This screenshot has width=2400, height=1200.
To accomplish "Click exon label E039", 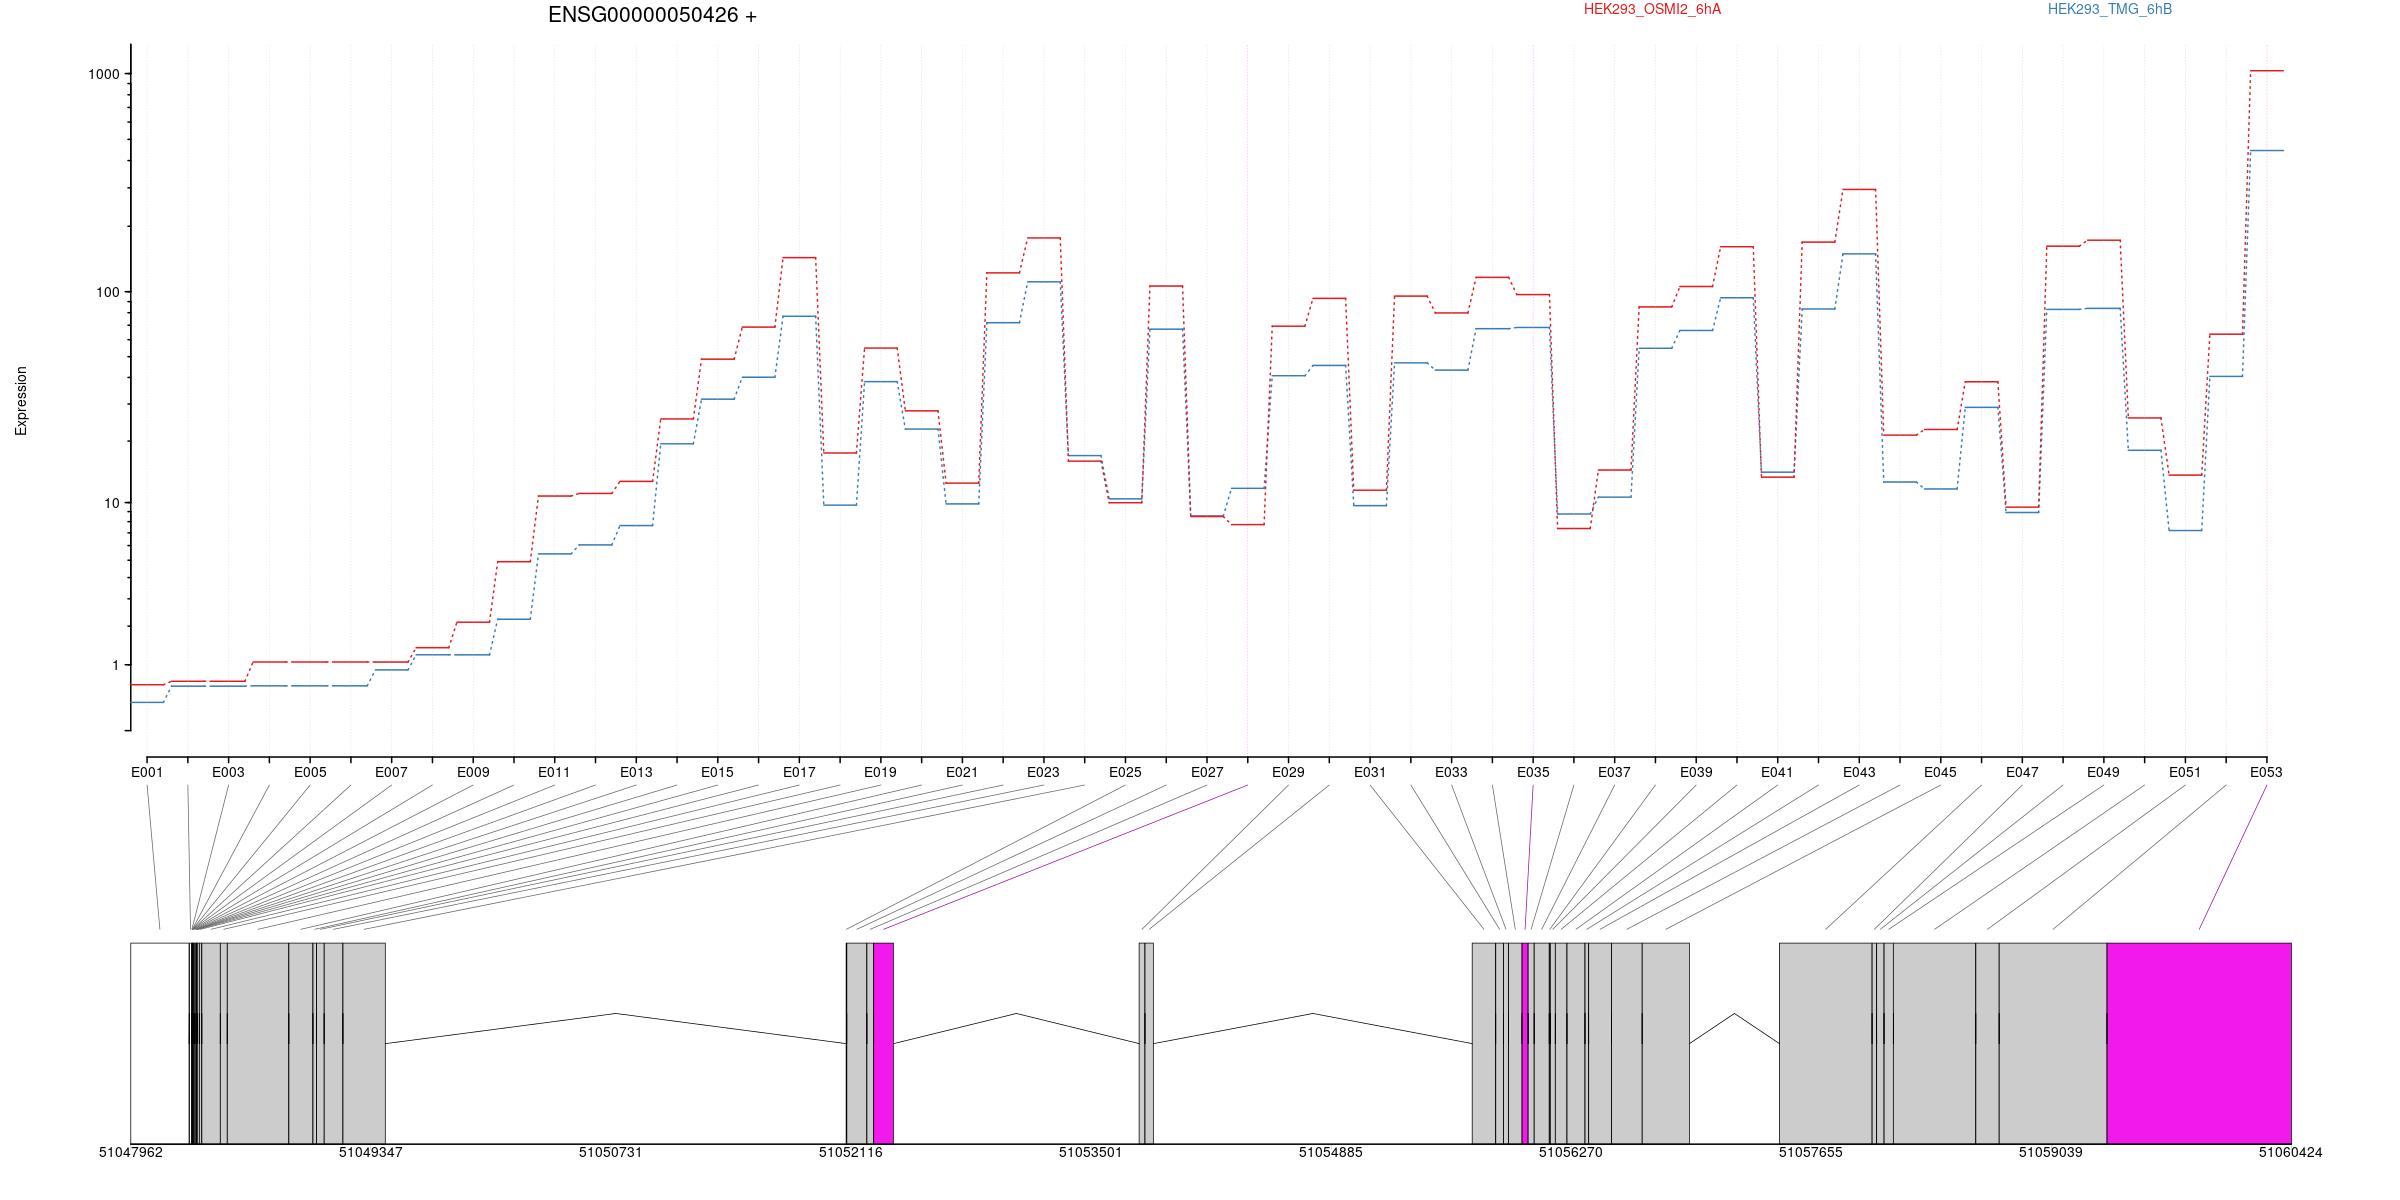I will (x=1696, y=772).
